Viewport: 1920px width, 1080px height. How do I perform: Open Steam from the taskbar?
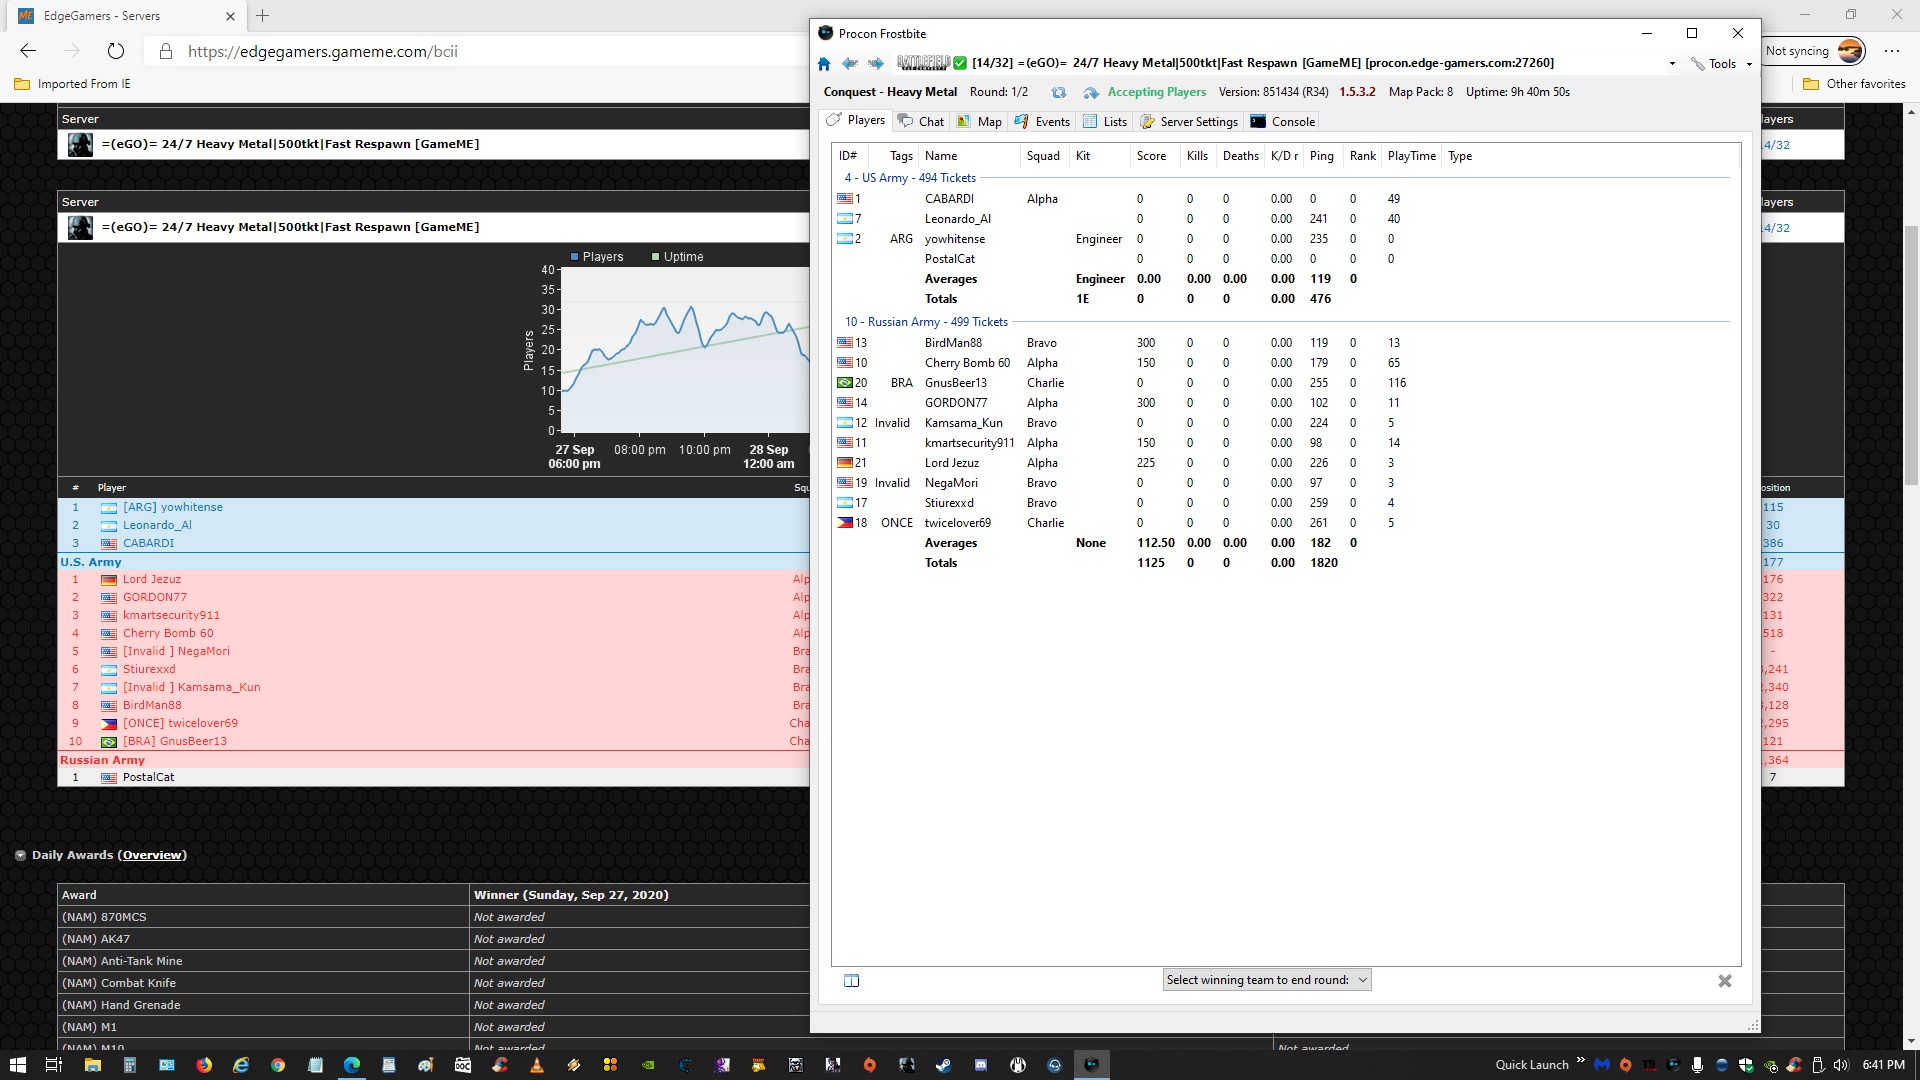(x=943, y=1065)
